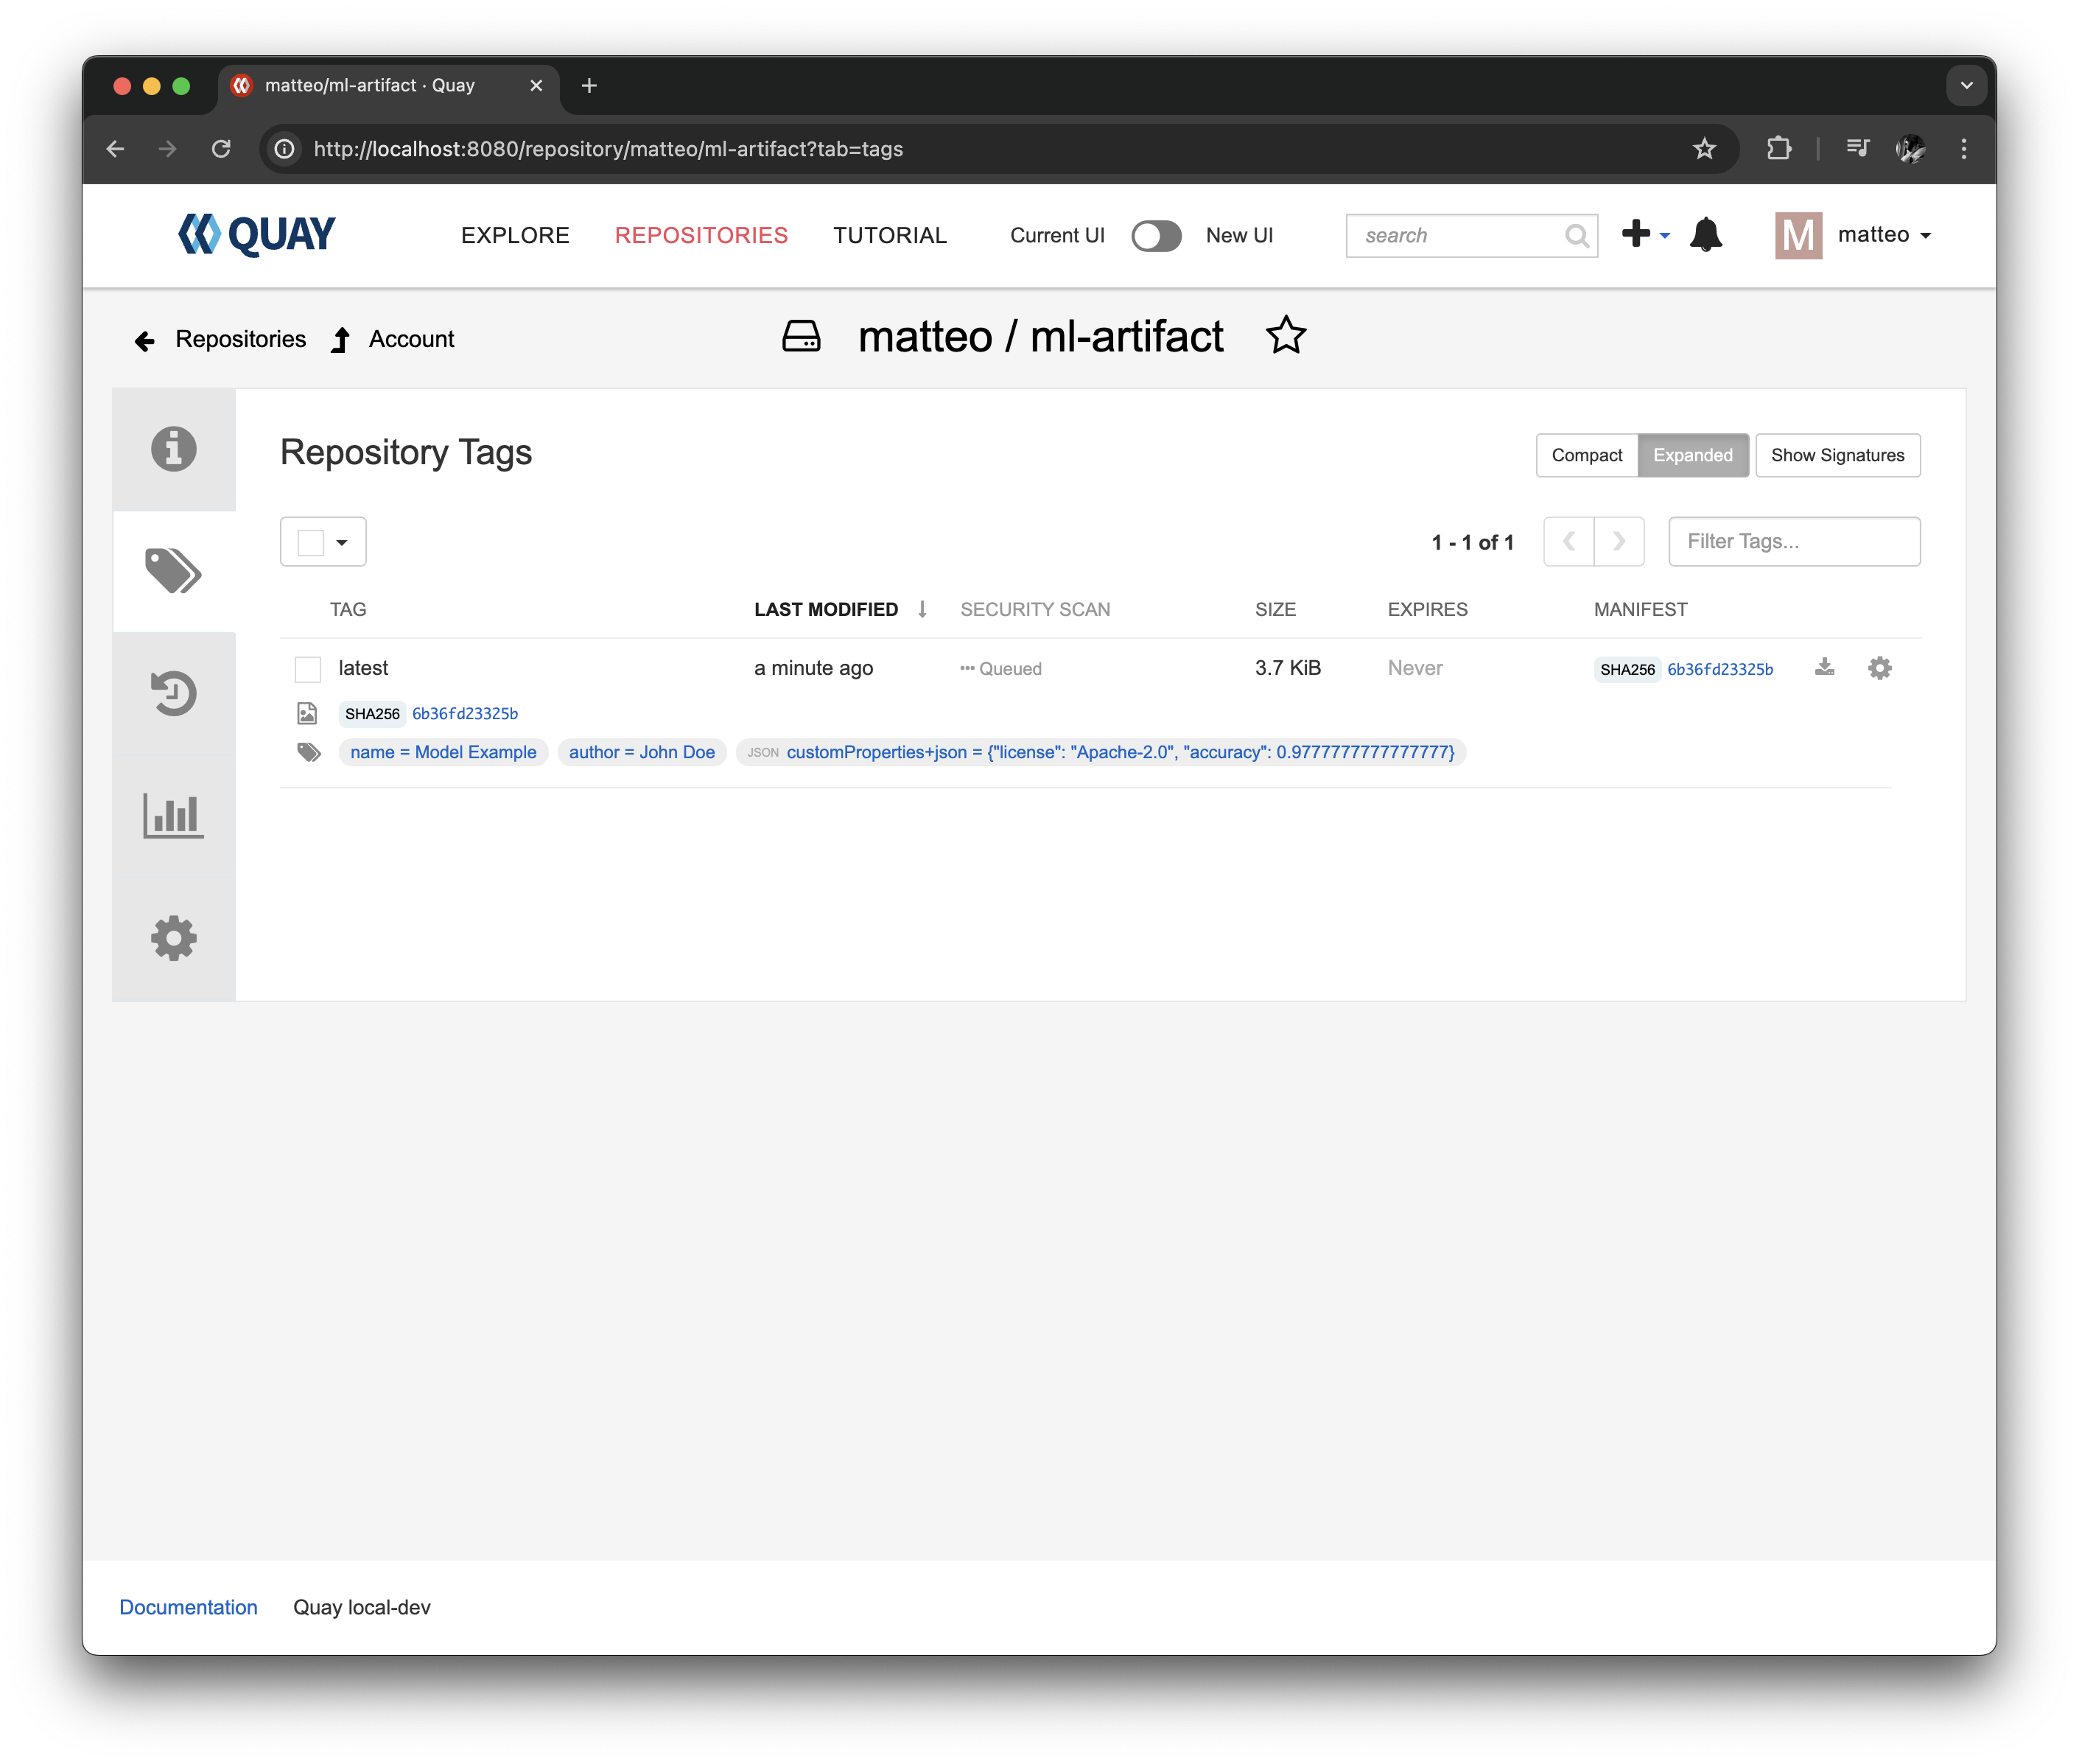Open the gear menu for the latest tag
The image size is (2079, 1764).
coord(1880,668)
